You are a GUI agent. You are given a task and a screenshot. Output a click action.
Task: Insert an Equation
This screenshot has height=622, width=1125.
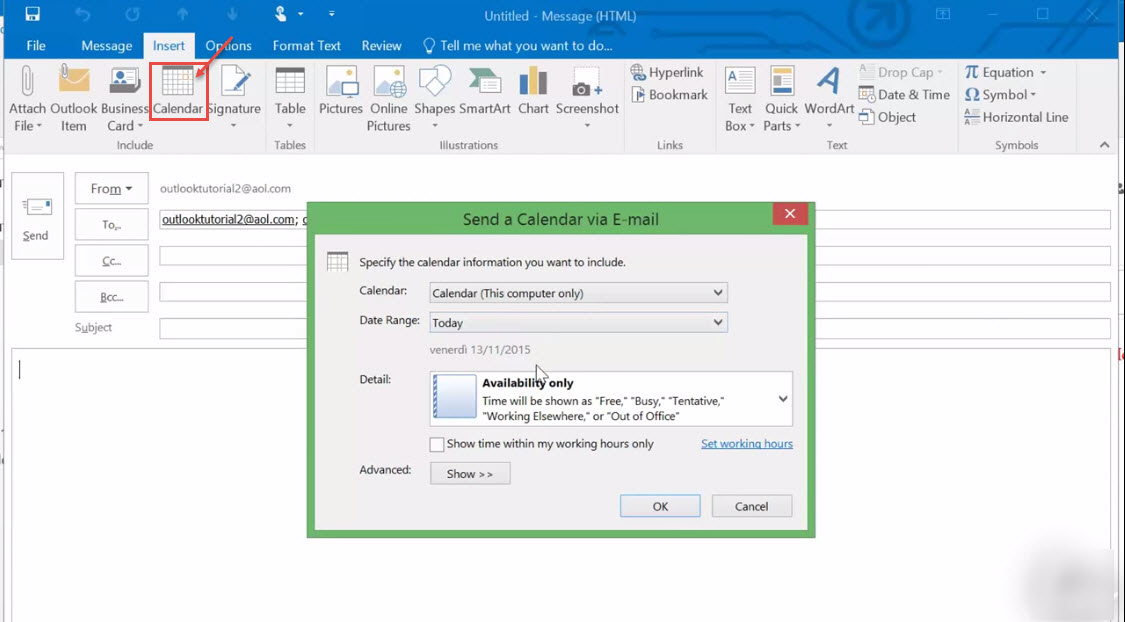click(x=1005, y=72)
